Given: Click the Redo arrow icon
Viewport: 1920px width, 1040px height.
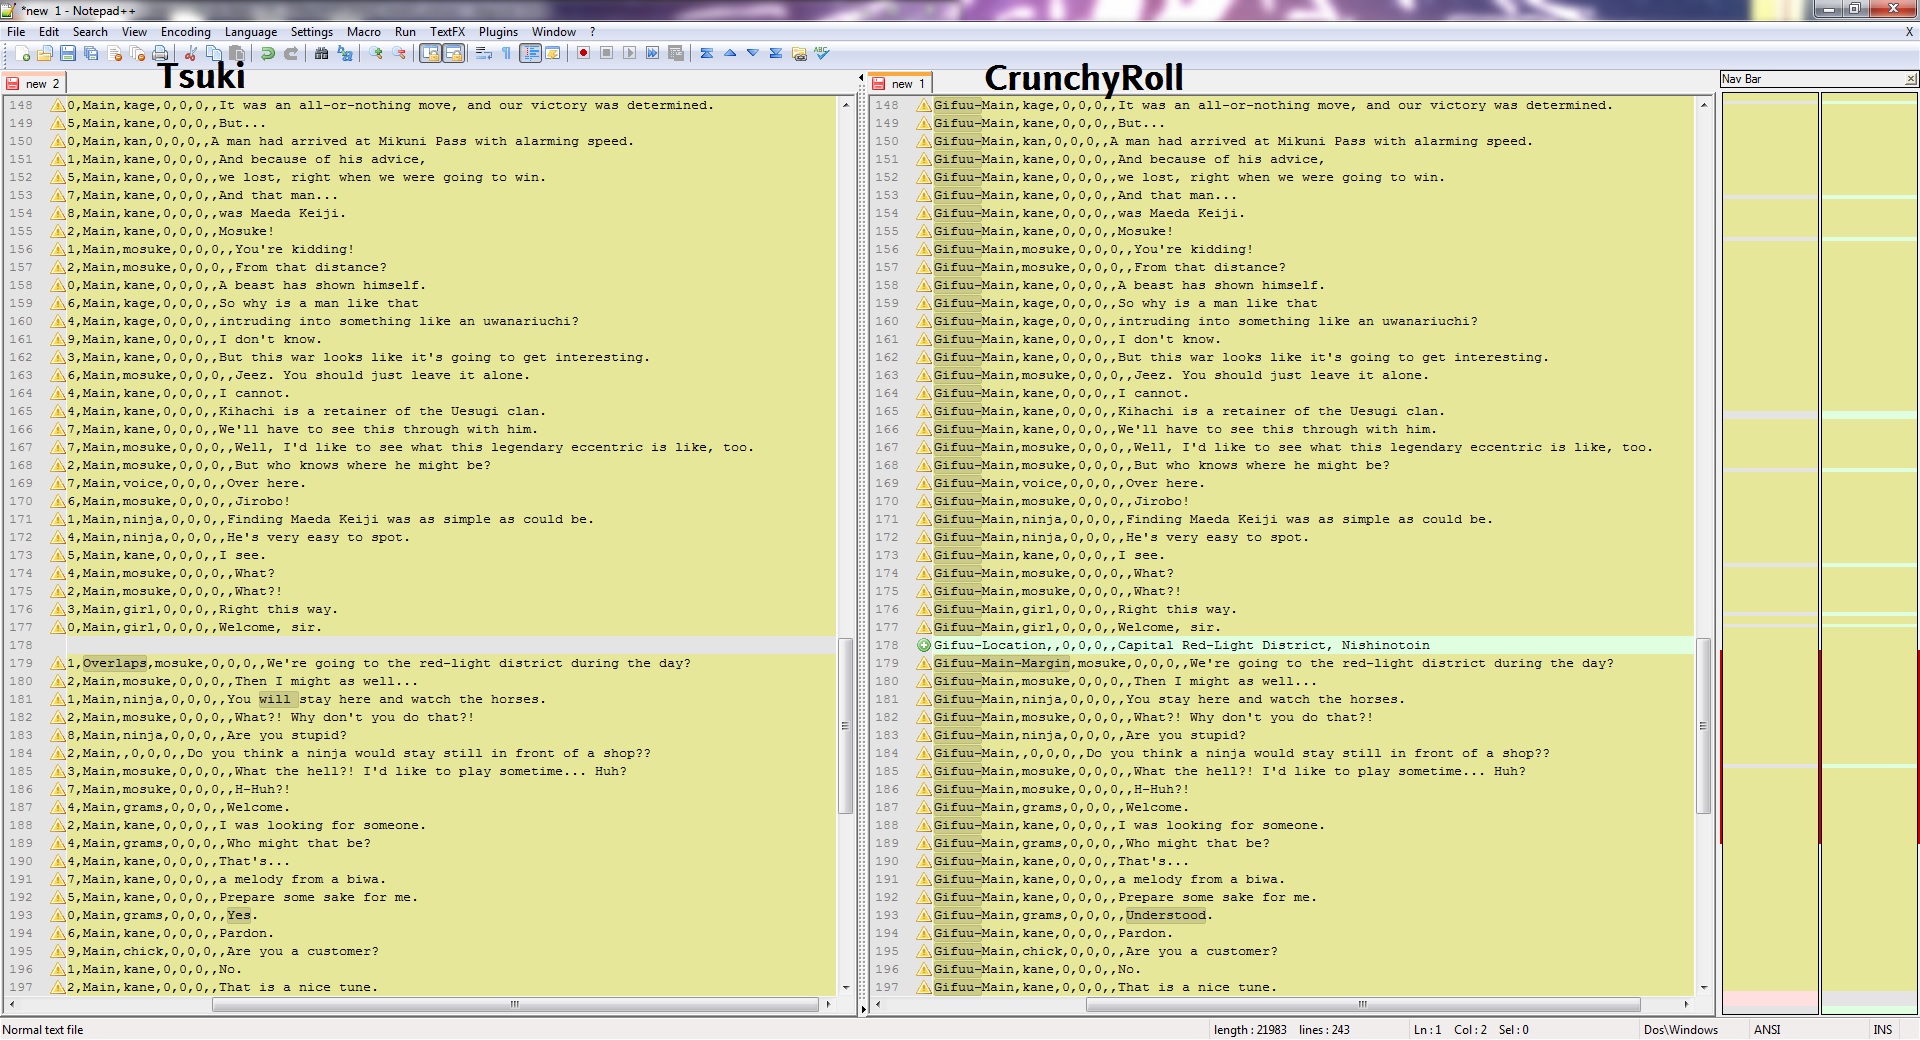Looking at the screenshot, I should click(x=291, y=54).
